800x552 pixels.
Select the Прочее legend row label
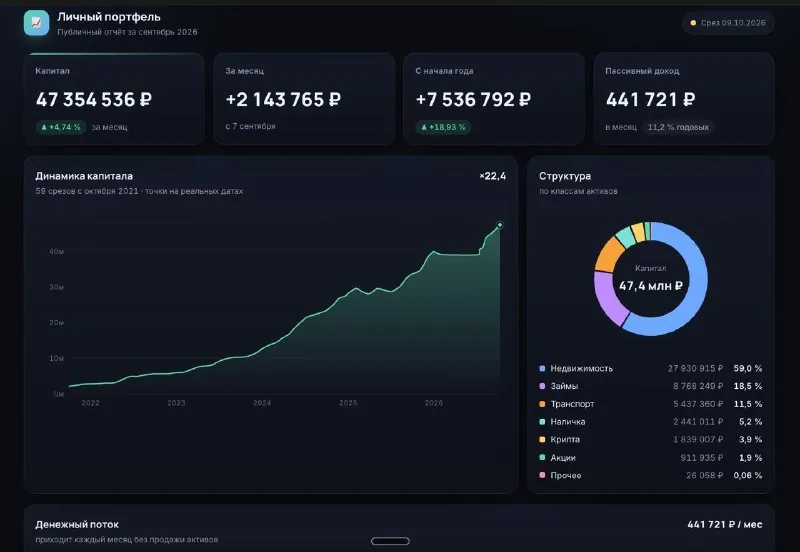(566, 475)
